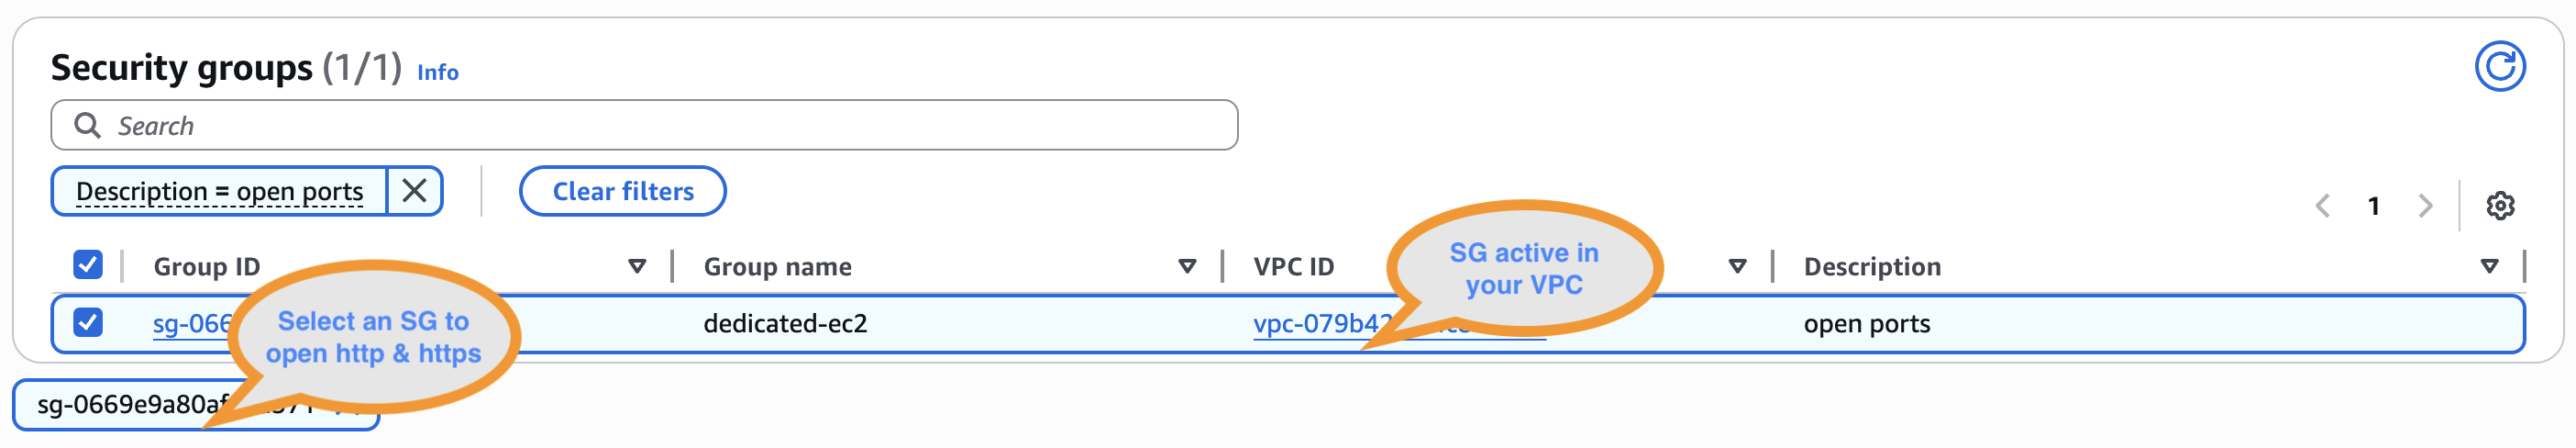The height and width of the screenshot is (448, 2576).
Task: Select page number 1 in pagination
Action: pos(2373,206)
